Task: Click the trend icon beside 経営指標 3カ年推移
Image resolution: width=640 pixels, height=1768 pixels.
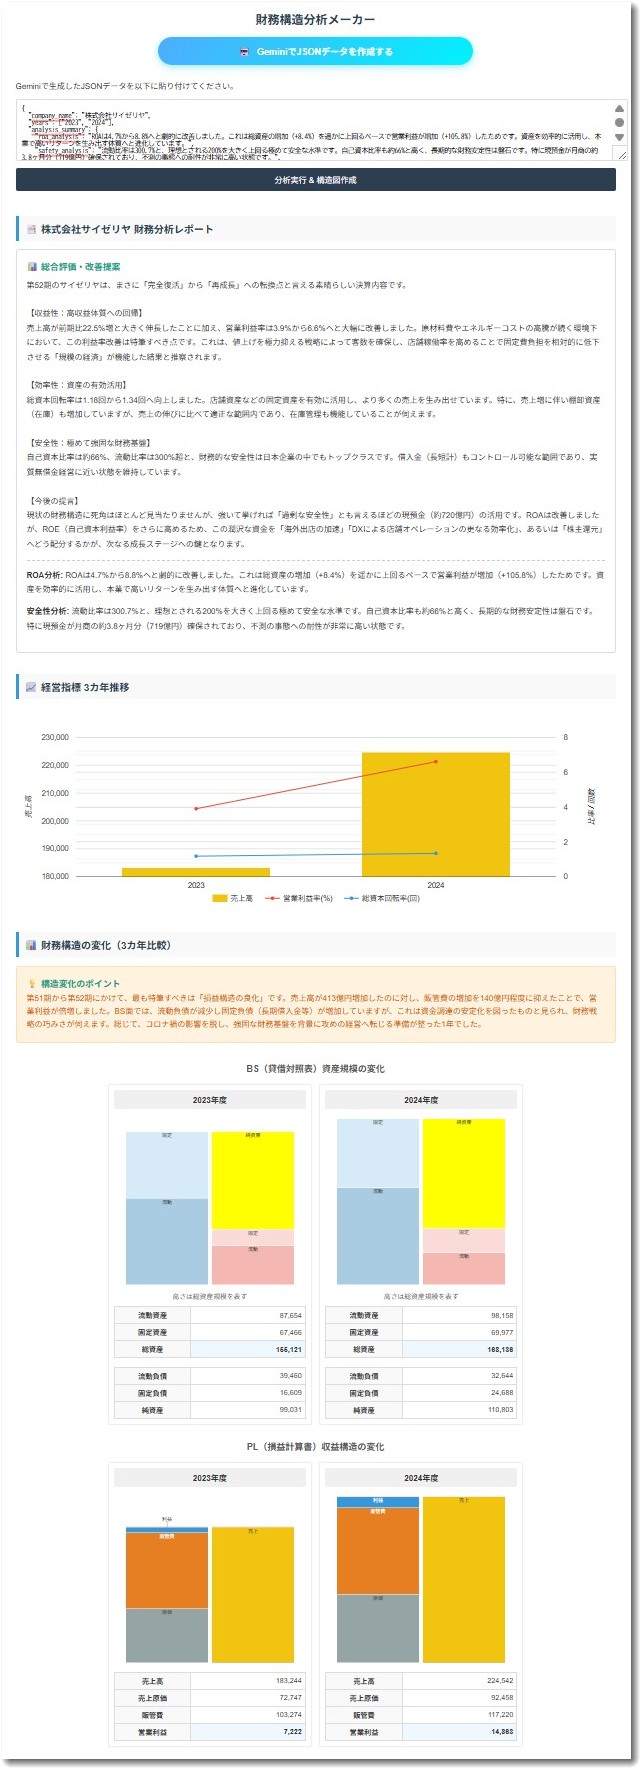Action: click(x=31, y=687)
